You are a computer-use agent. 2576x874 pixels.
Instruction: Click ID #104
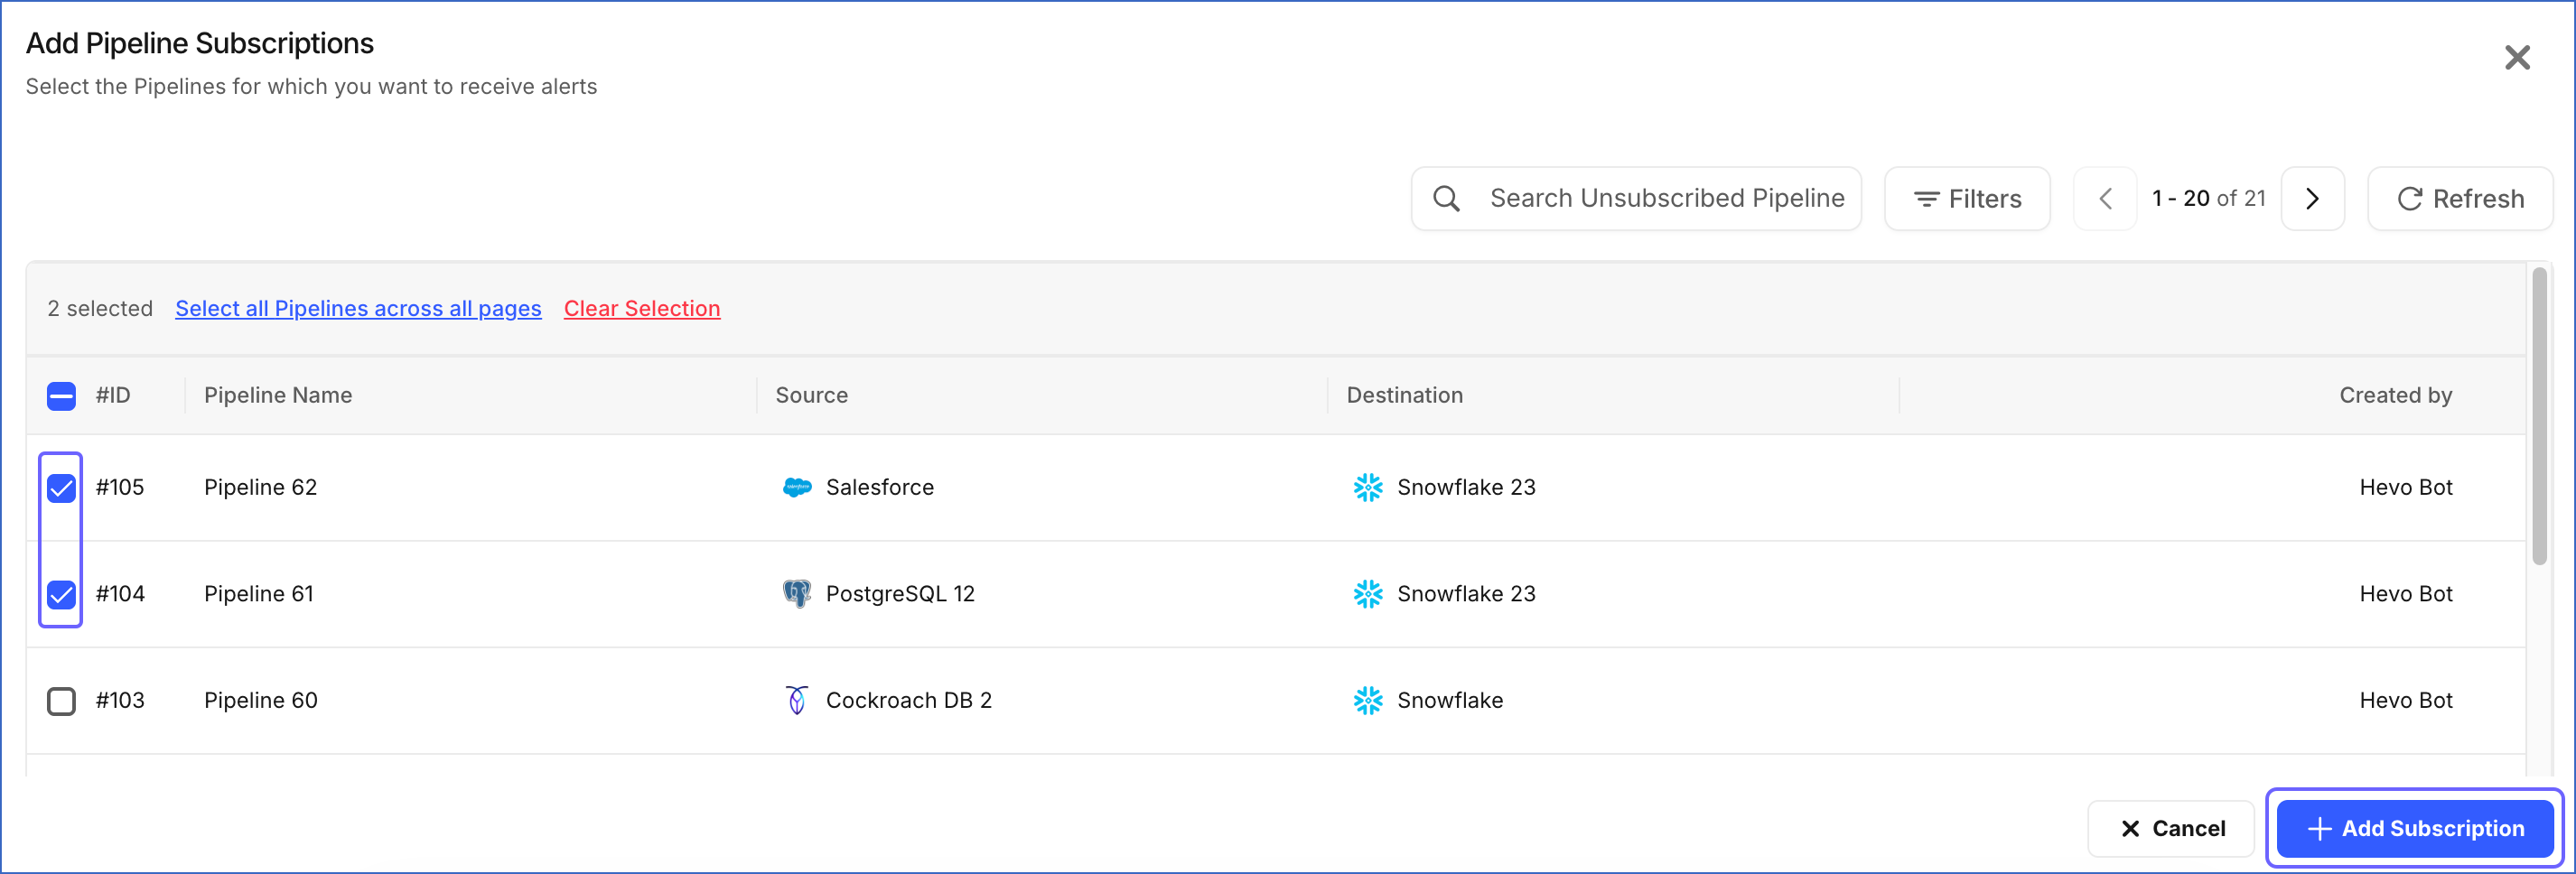(x=120, y=594)
